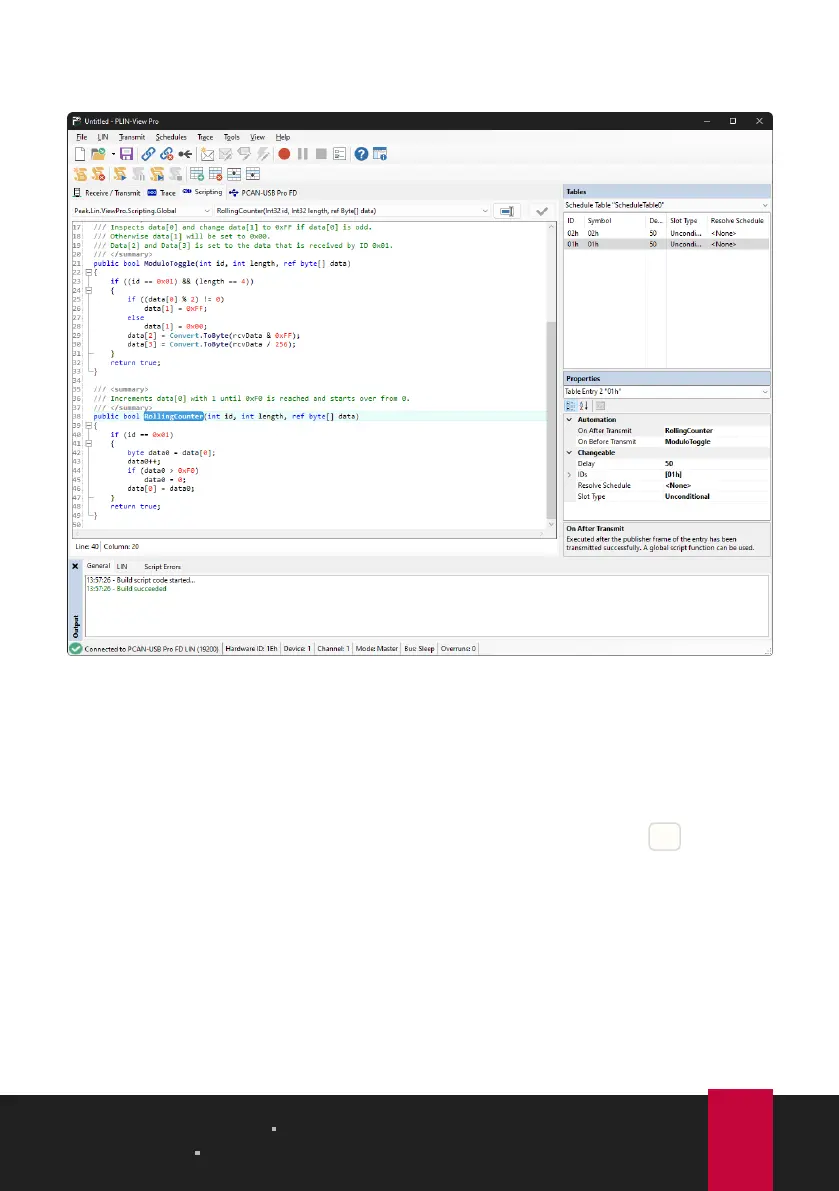Open the Schedule Table 'ScheduleTable0' dropdown

[765, 205]
